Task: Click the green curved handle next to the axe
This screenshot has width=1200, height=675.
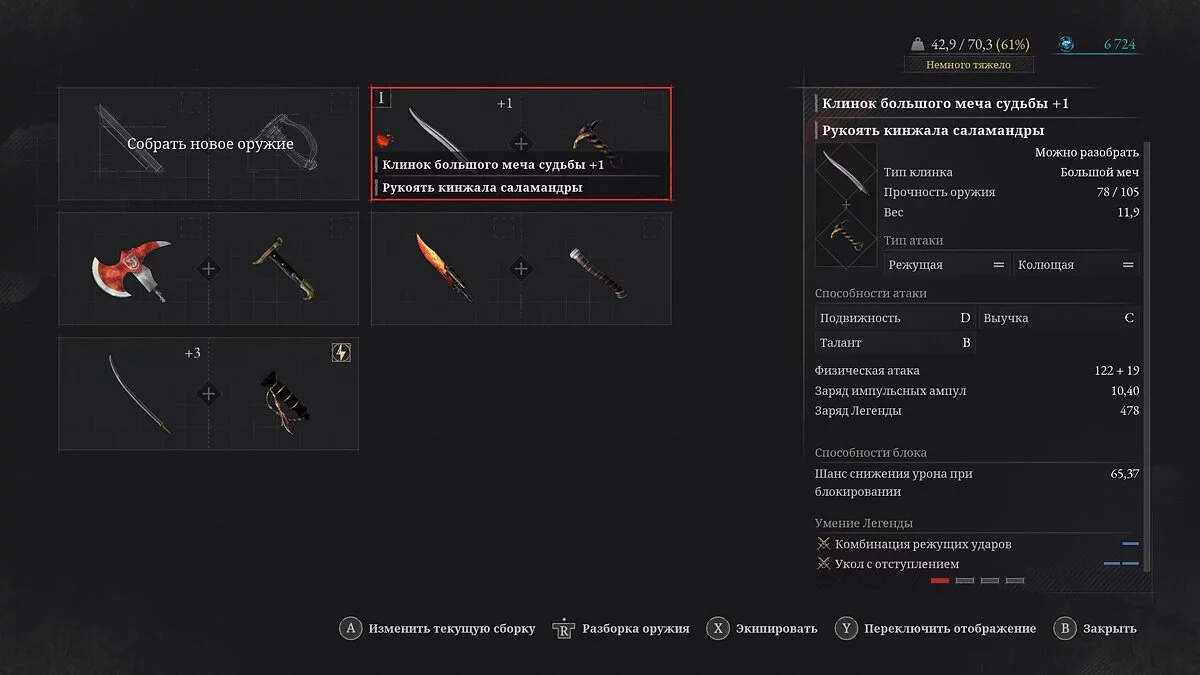Action: [285, 268]
